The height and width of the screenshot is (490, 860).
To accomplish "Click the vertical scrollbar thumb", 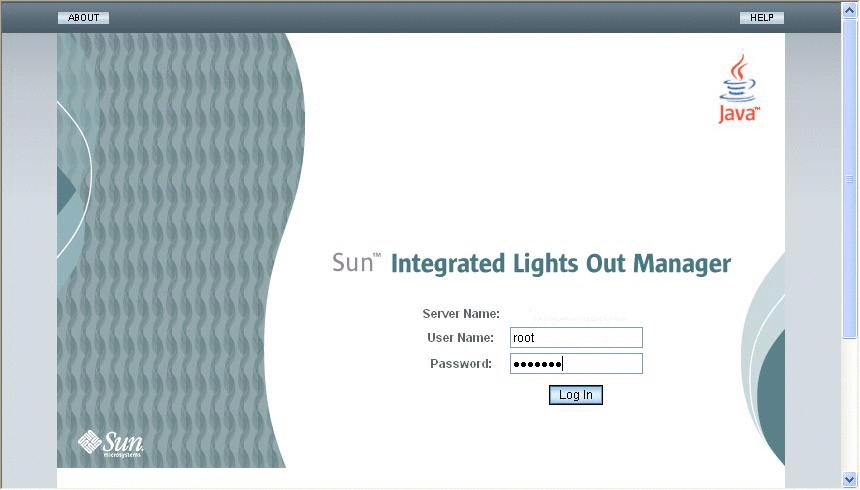I will pos(849,178).
